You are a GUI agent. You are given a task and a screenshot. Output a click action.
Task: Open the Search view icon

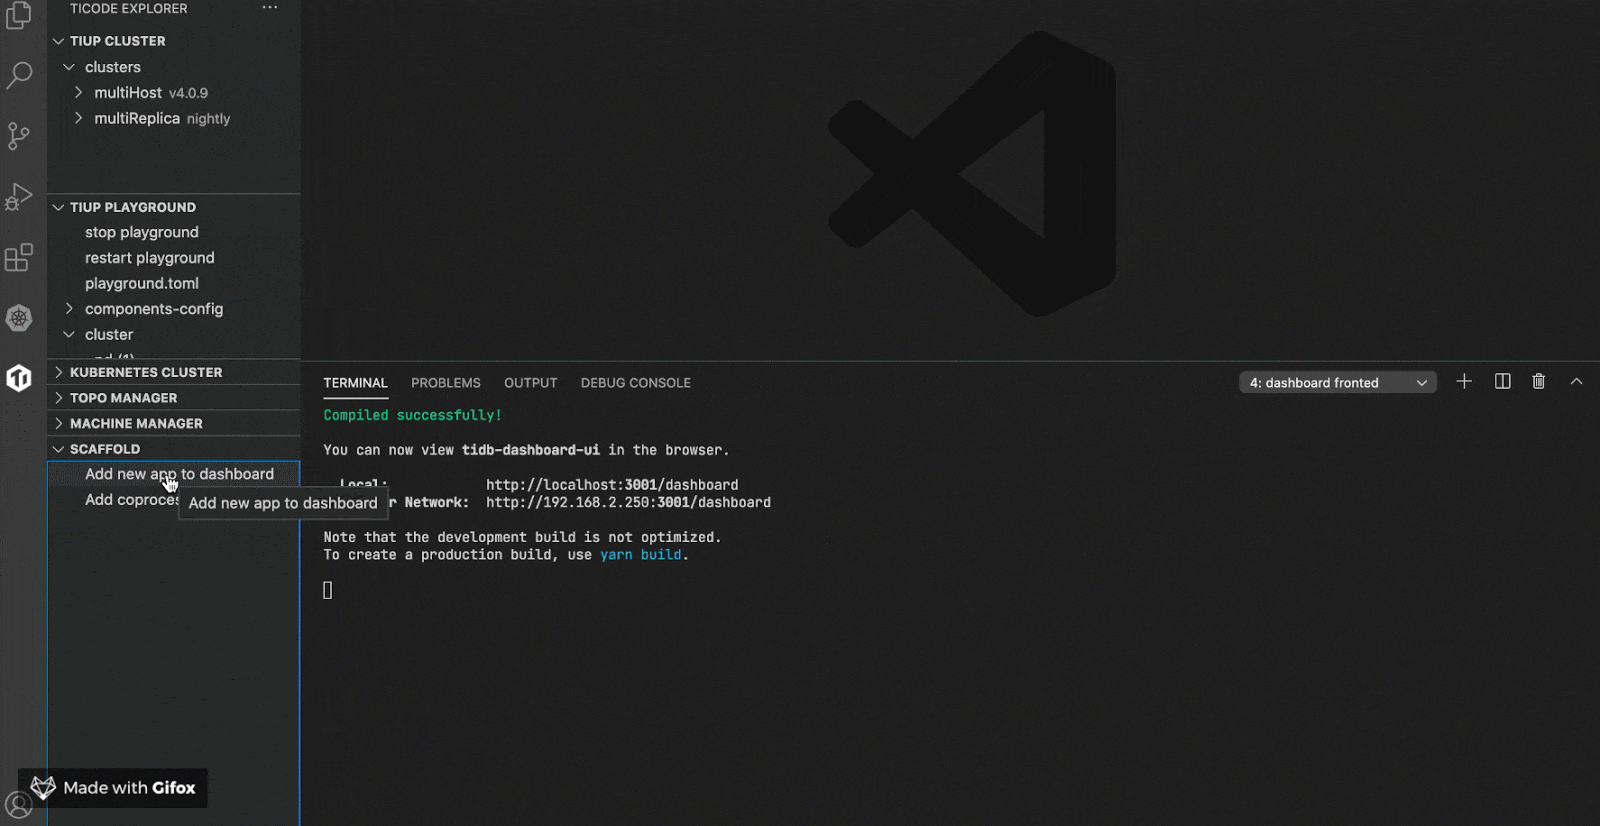(19, 75)
